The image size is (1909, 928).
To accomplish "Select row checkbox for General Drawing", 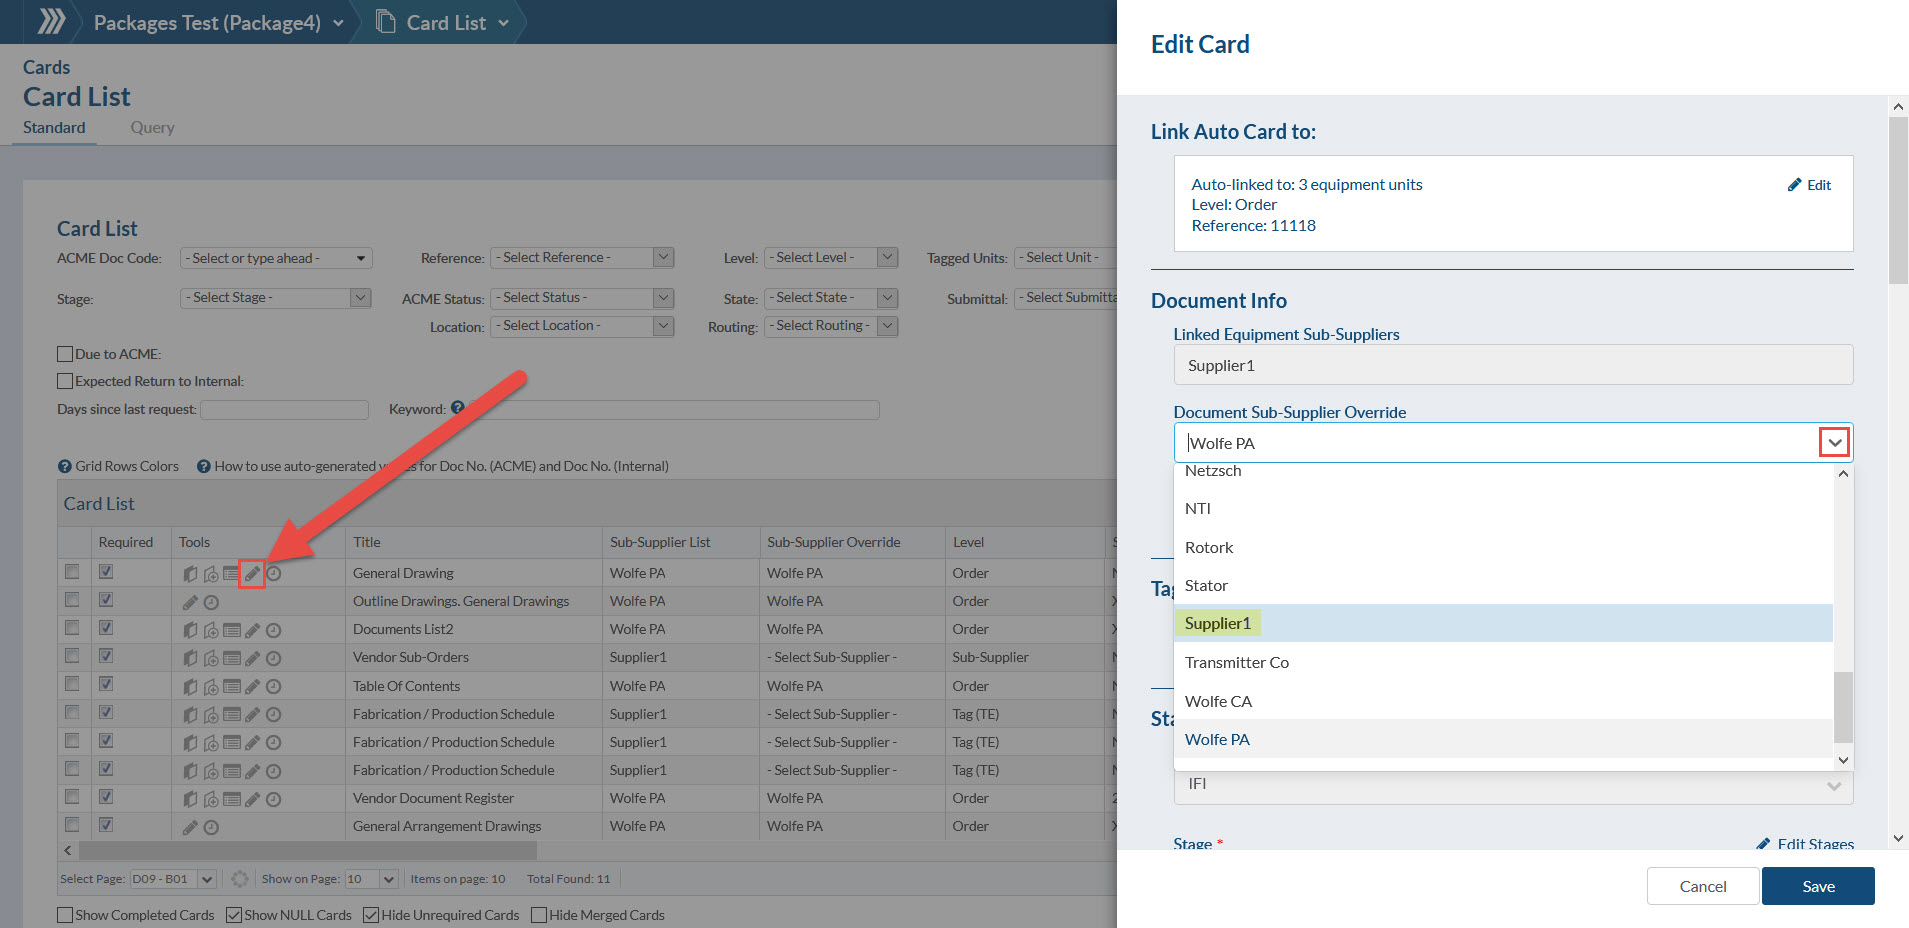I will (72, 572).
